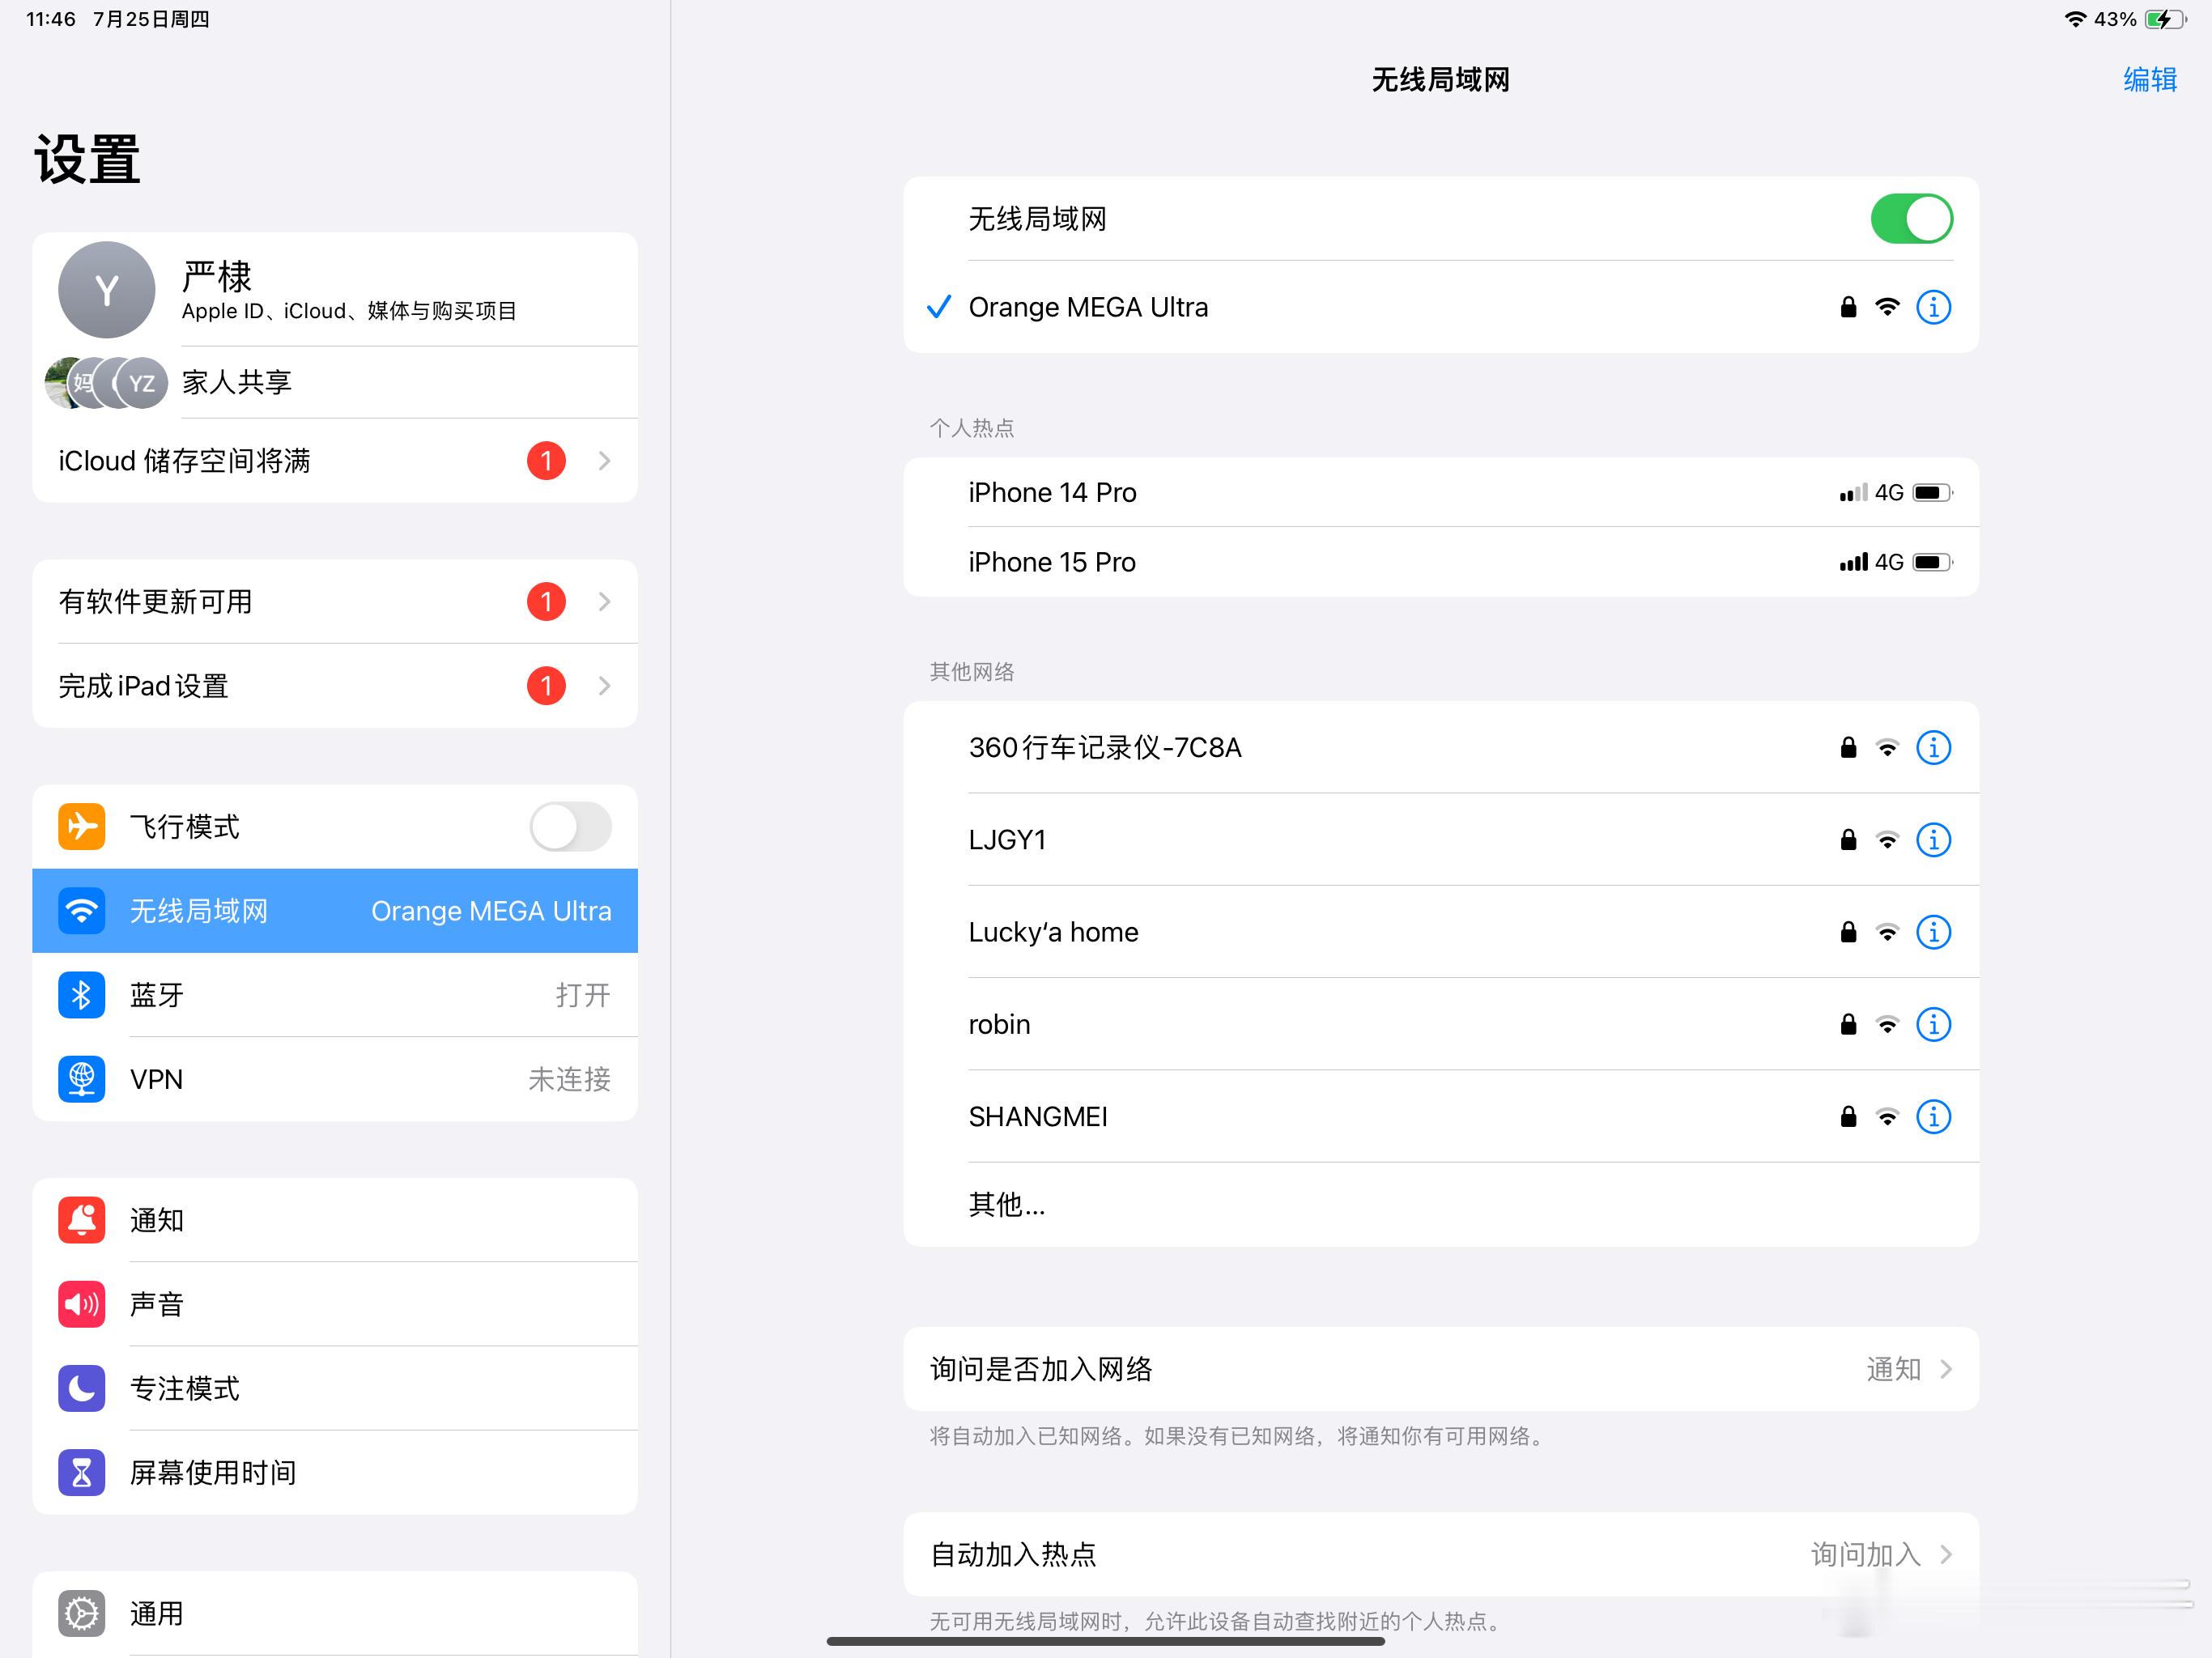The width and height of the screenshot is (2212, 1658).
Task: Tap the status bar battery icon
Action: pyautogui.click(x=2165, y=19)
